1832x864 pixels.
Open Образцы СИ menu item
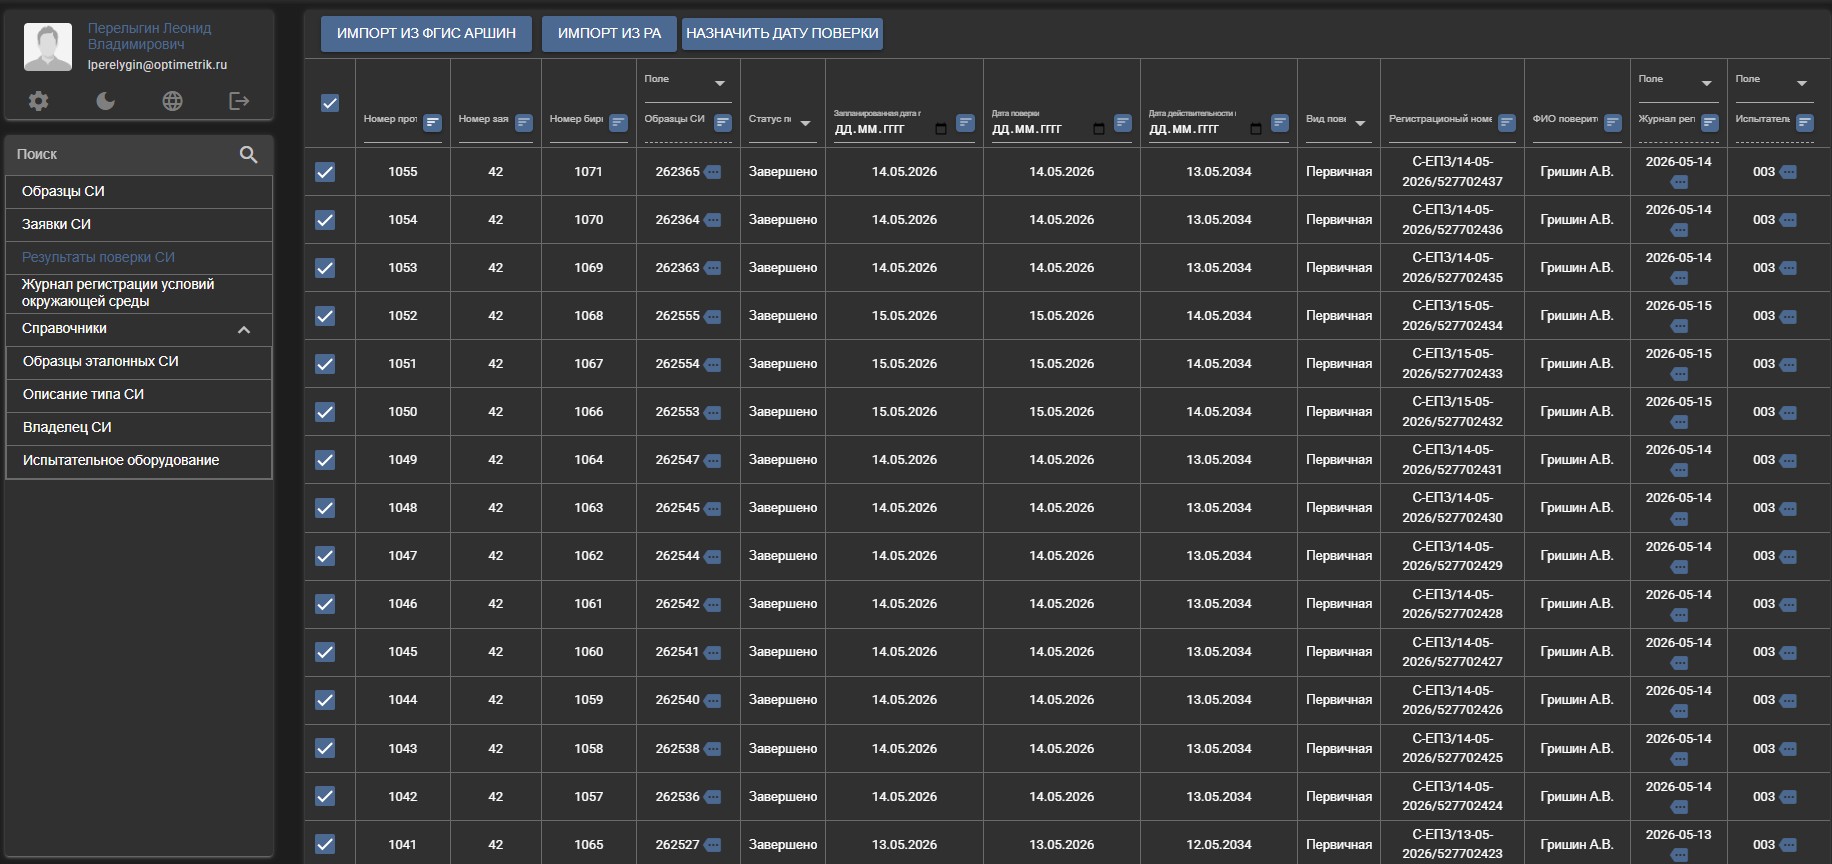click(139, 192)
